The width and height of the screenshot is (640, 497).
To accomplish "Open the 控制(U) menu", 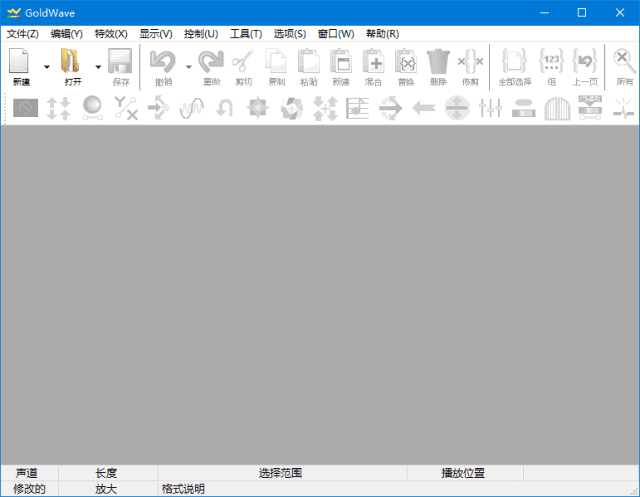I will 201,34.
